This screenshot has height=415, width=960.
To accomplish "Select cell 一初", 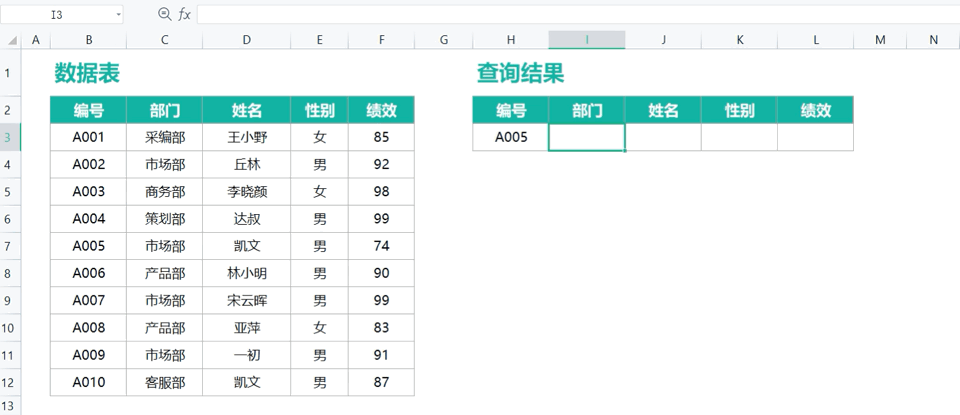I will click(247, 355).
